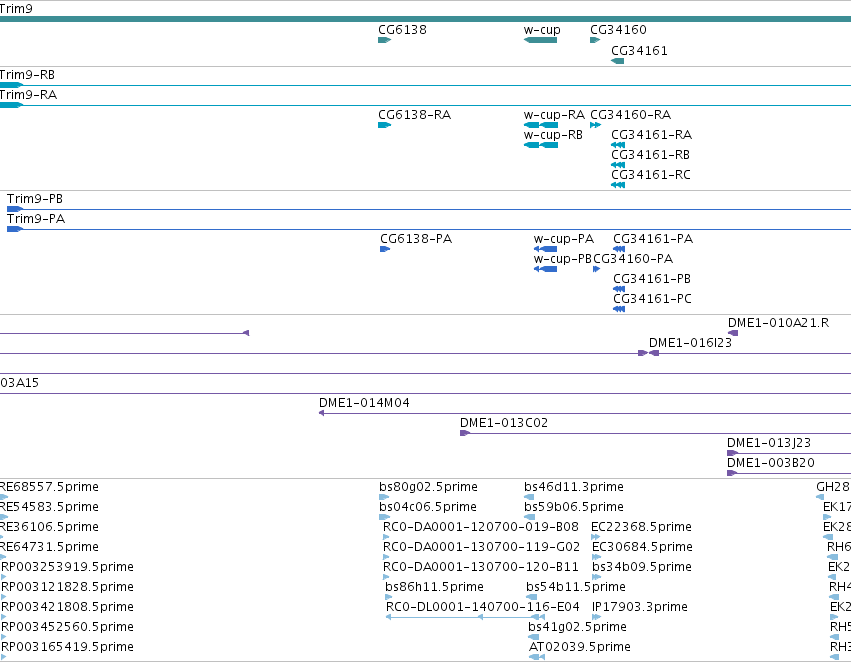
Task: Select transcript label CG34160-RA
Action: pos(631,115)
